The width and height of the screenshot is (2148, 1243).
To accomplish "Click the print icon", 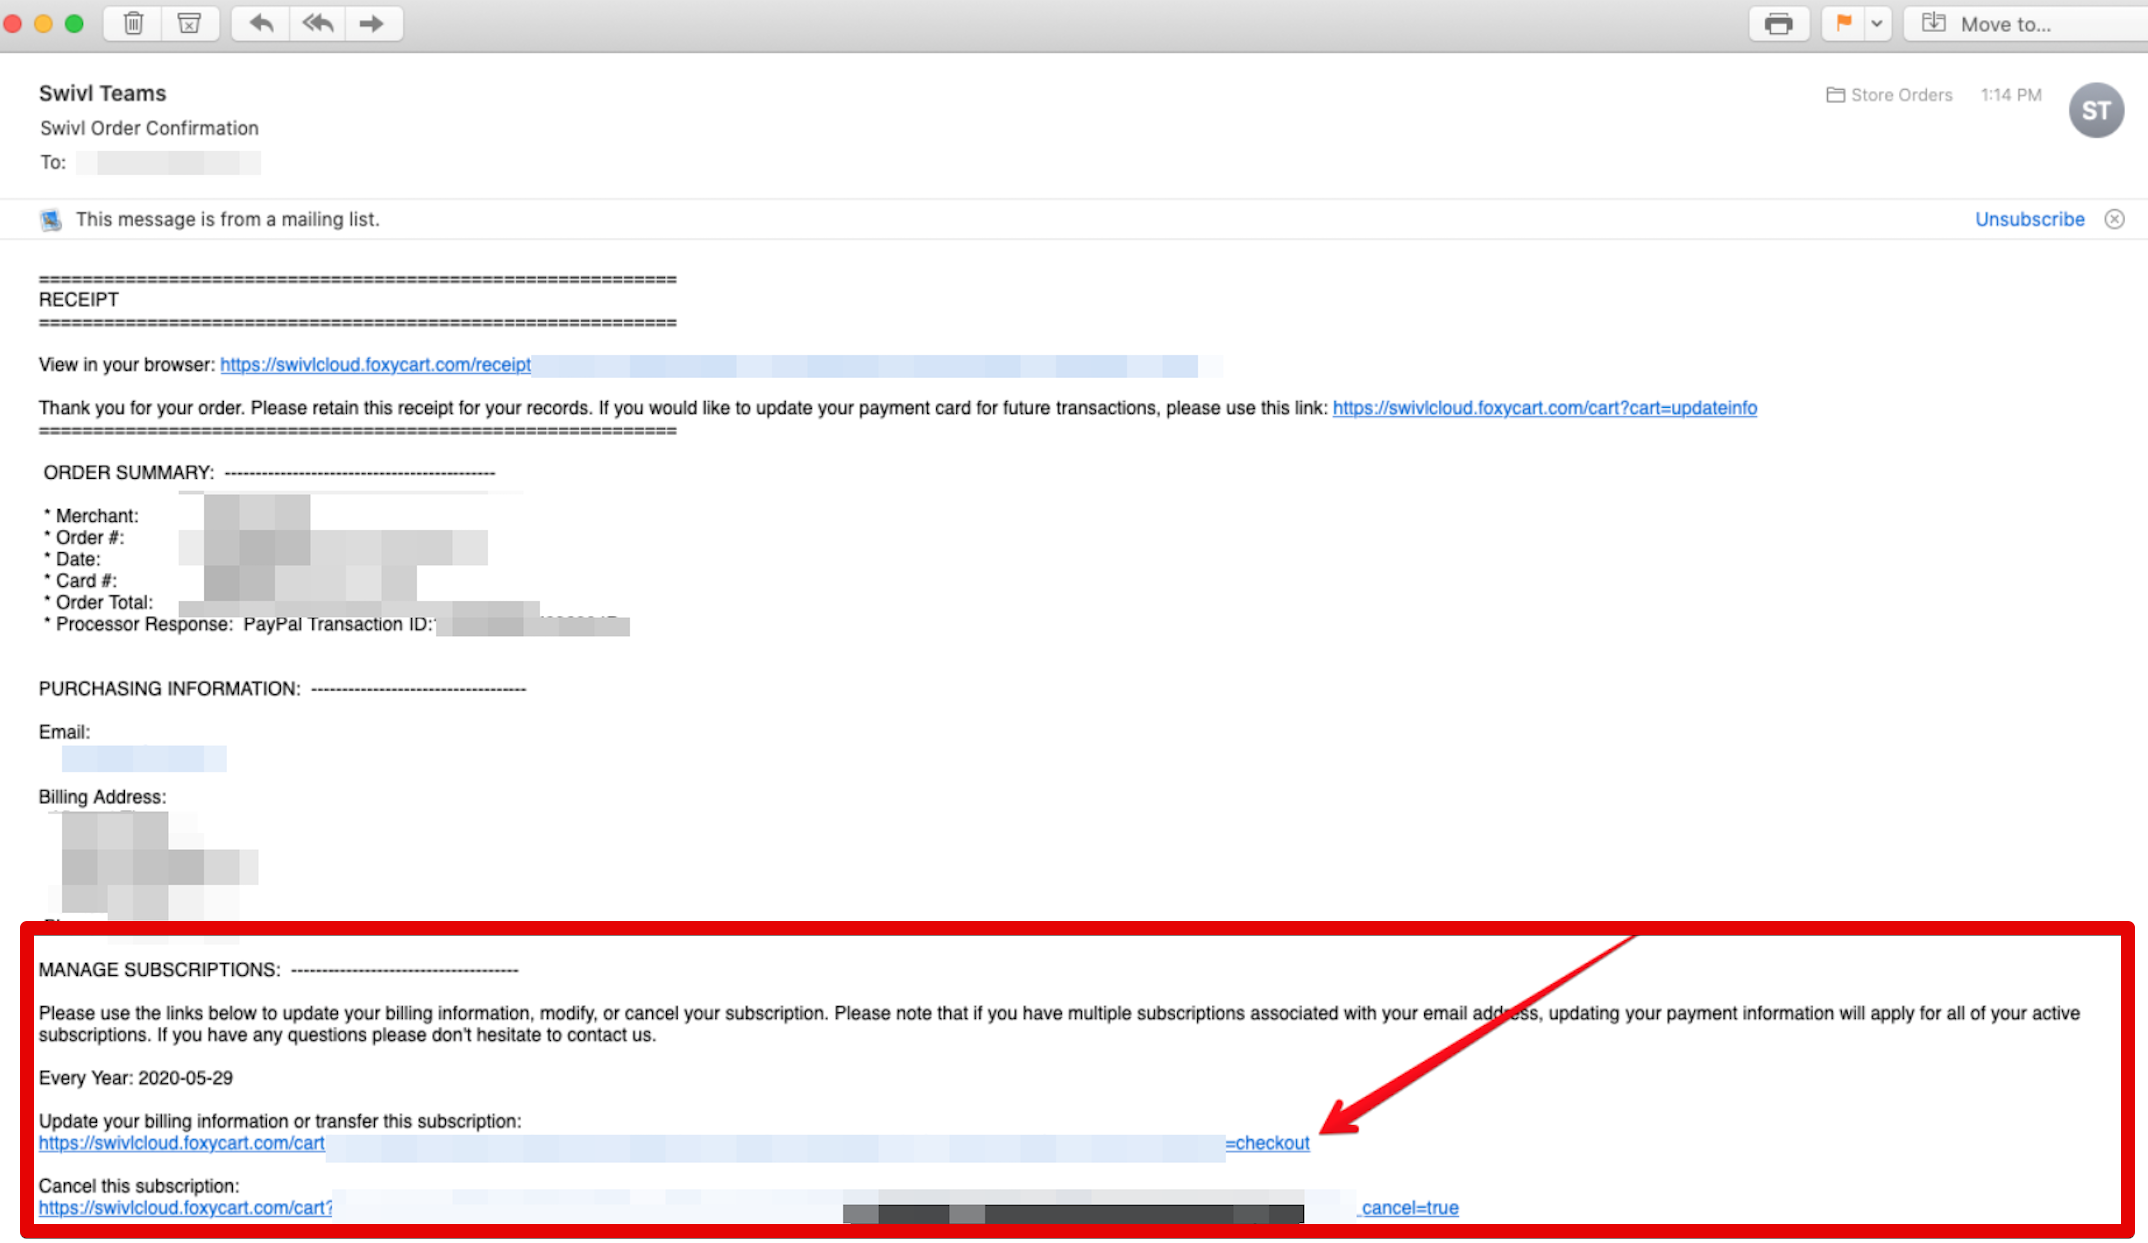I will 1778,24.
